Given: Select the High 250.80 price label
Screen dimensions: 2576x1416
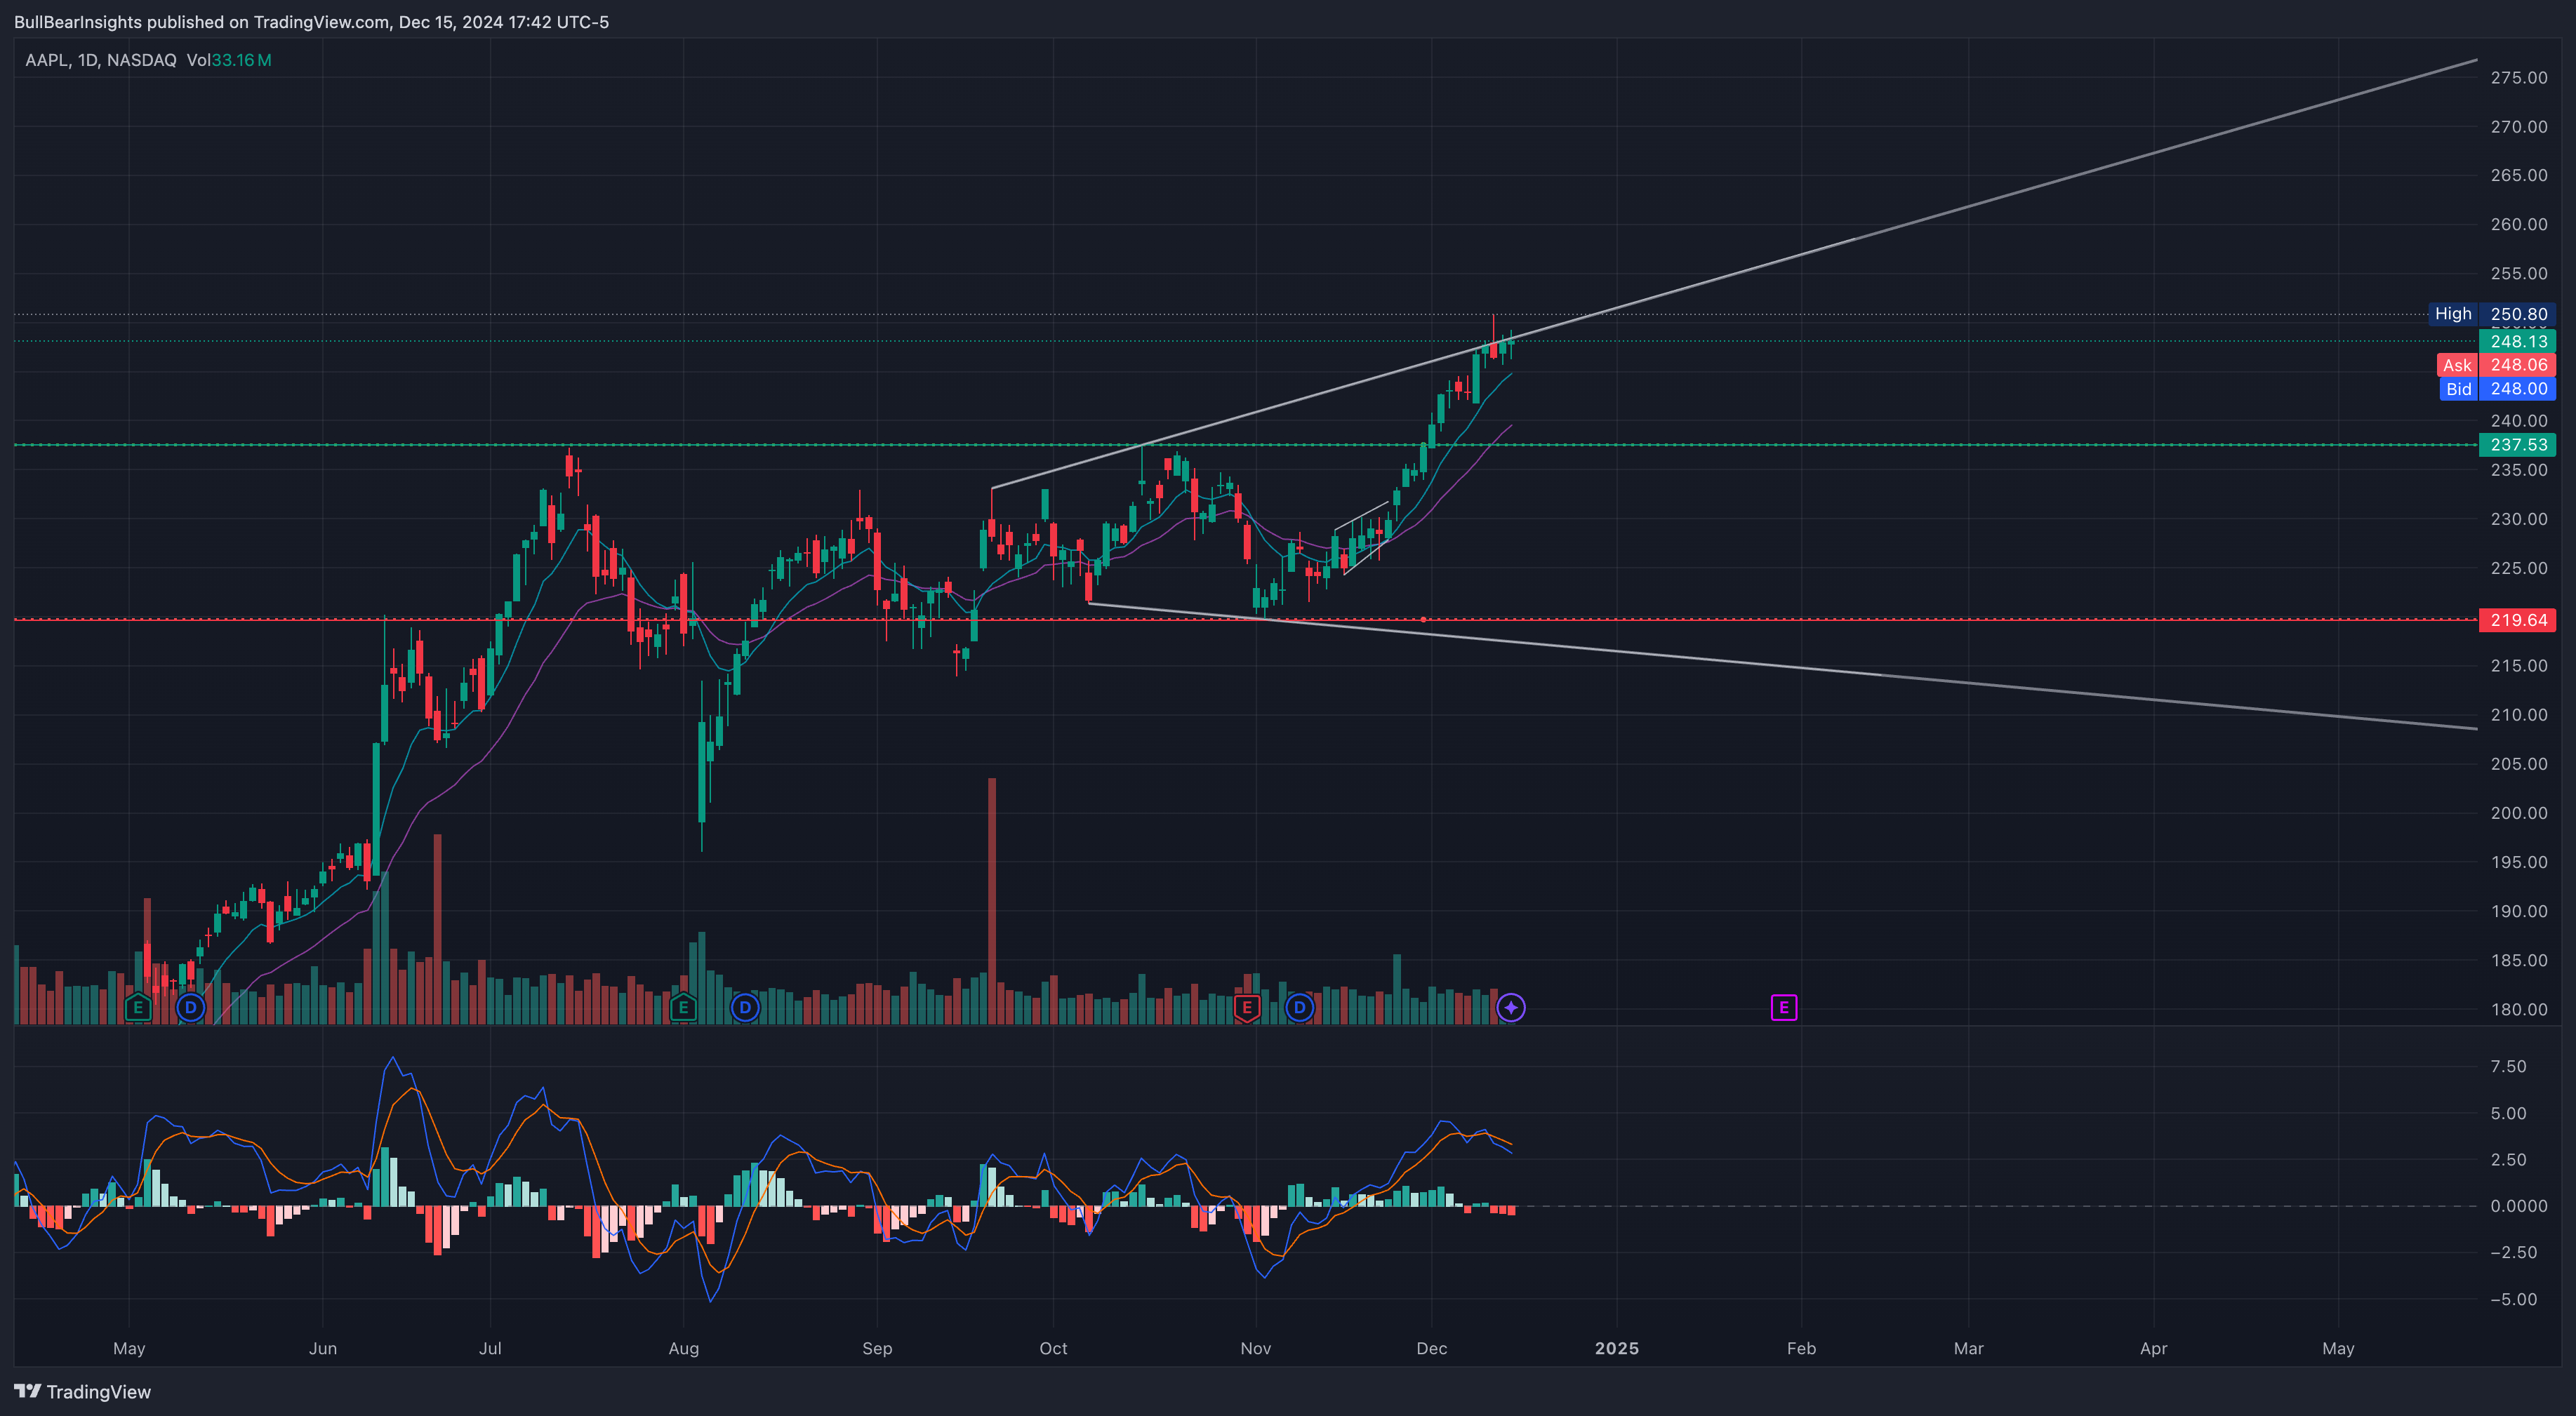Looking at the screenshot, I should 2492,314.
